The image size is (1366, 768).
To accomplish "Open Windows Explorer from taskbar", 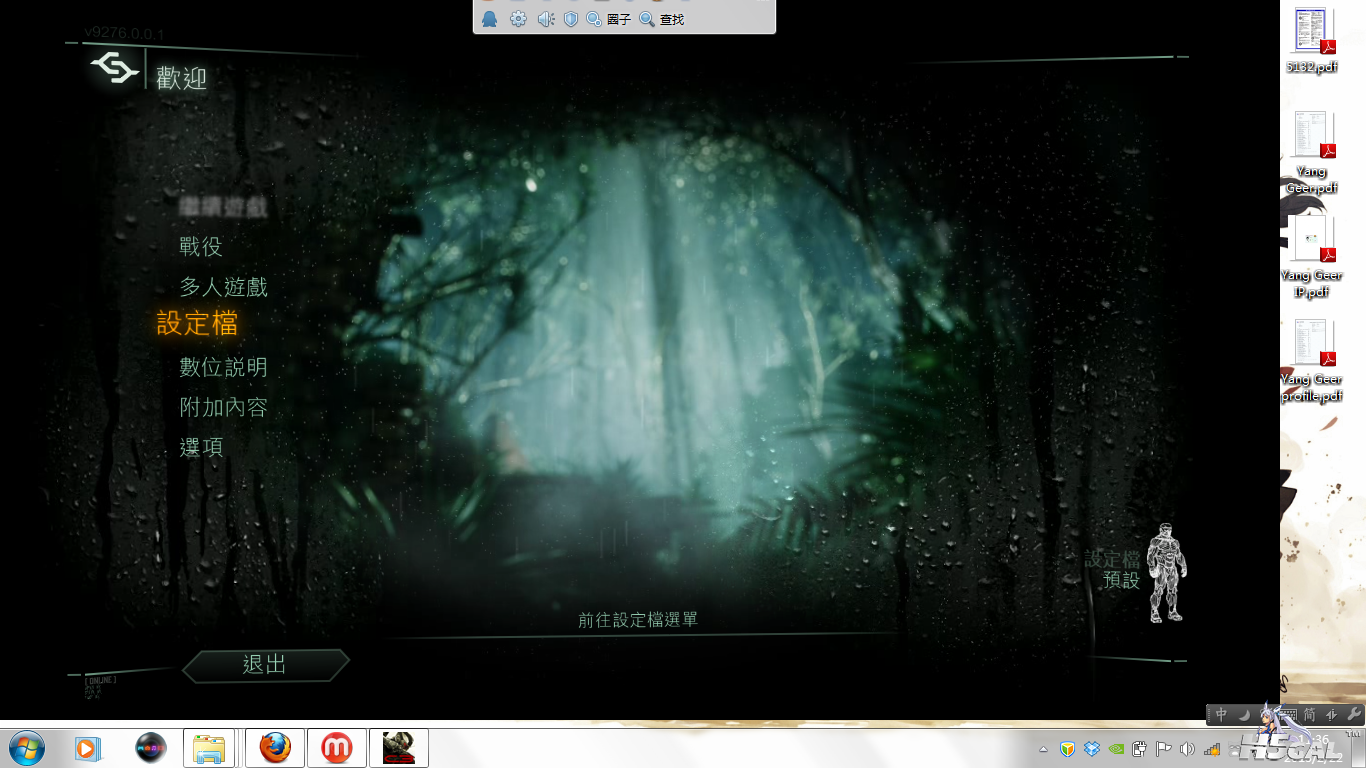I will click(209, 748).
